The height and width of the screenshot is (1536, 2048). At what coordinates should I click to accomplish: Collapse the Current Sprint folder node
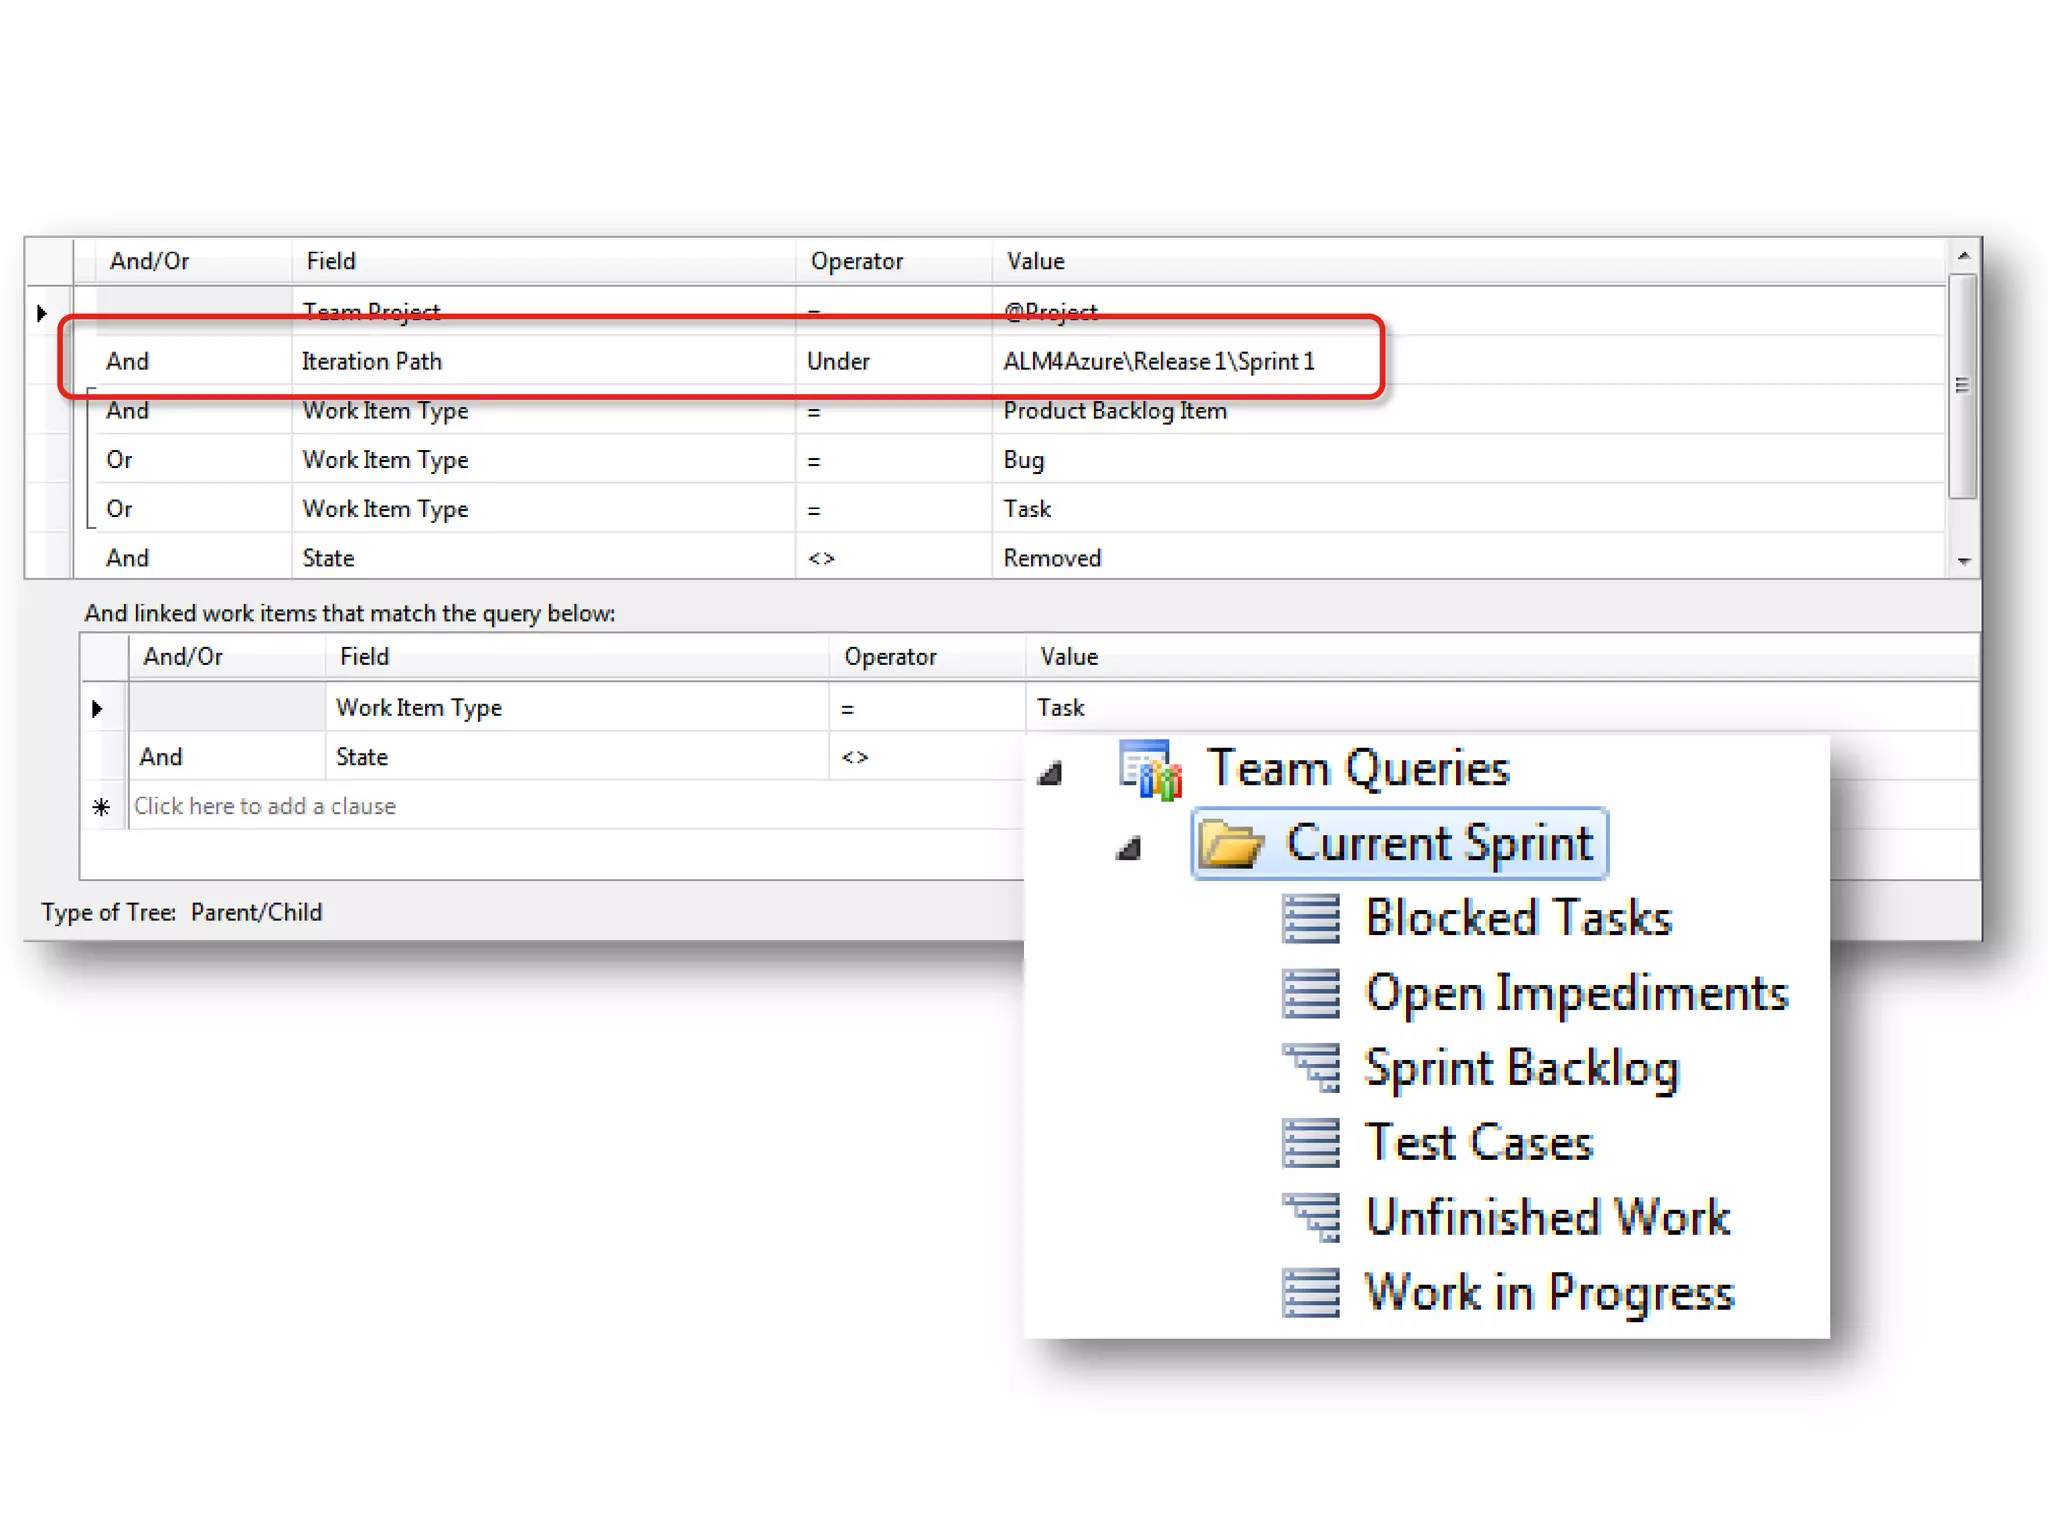[x=1129, y=849]
